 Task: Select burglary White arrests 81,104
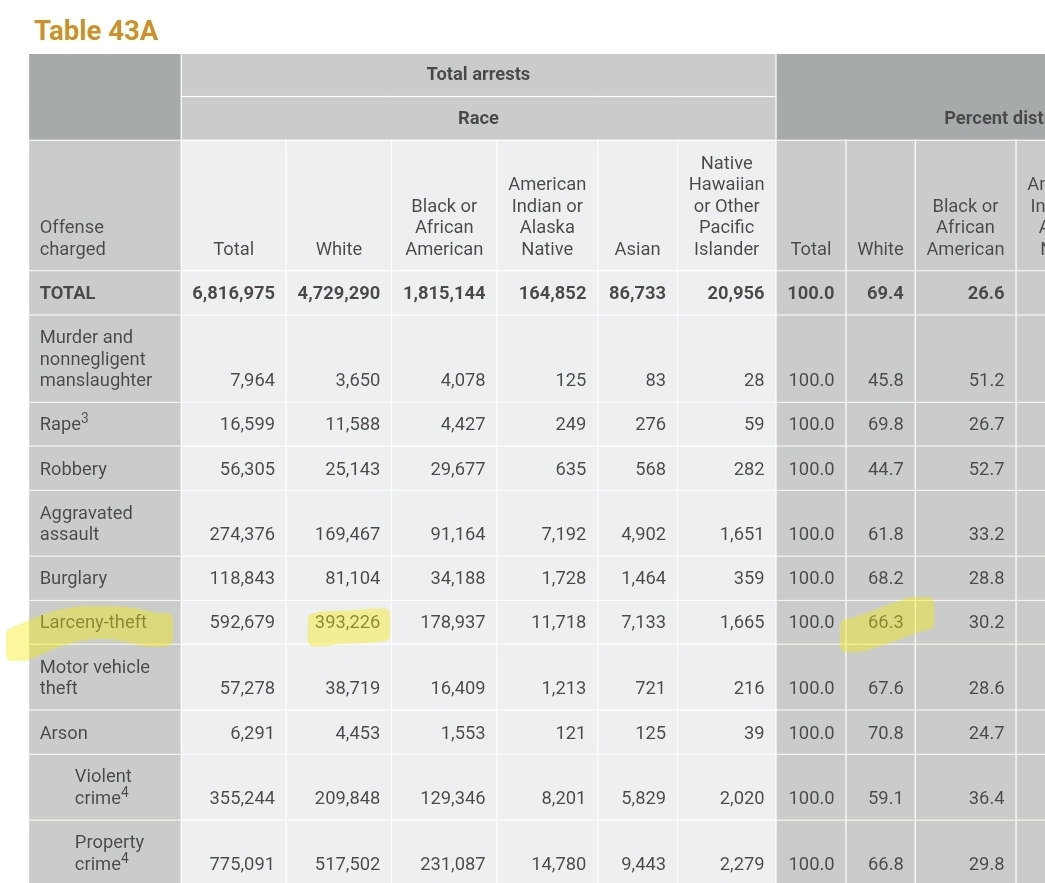coord(353,578)
